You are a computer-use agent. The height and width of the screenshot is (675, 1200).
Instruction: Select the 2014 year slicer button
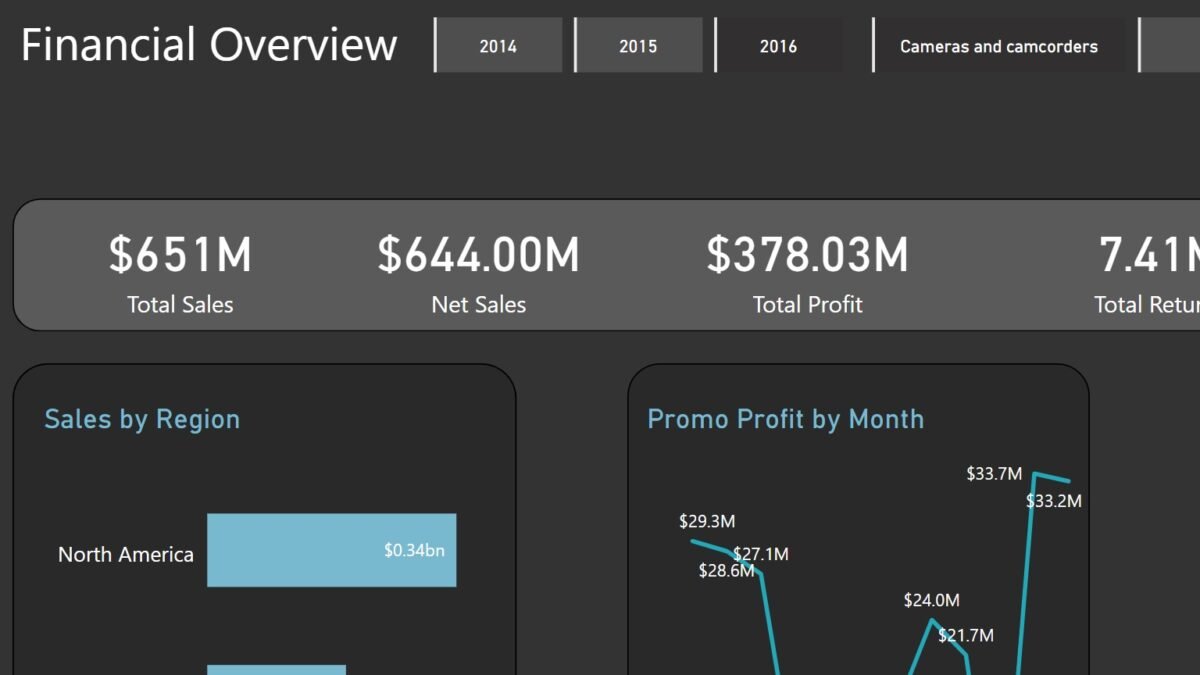(498, 46)
